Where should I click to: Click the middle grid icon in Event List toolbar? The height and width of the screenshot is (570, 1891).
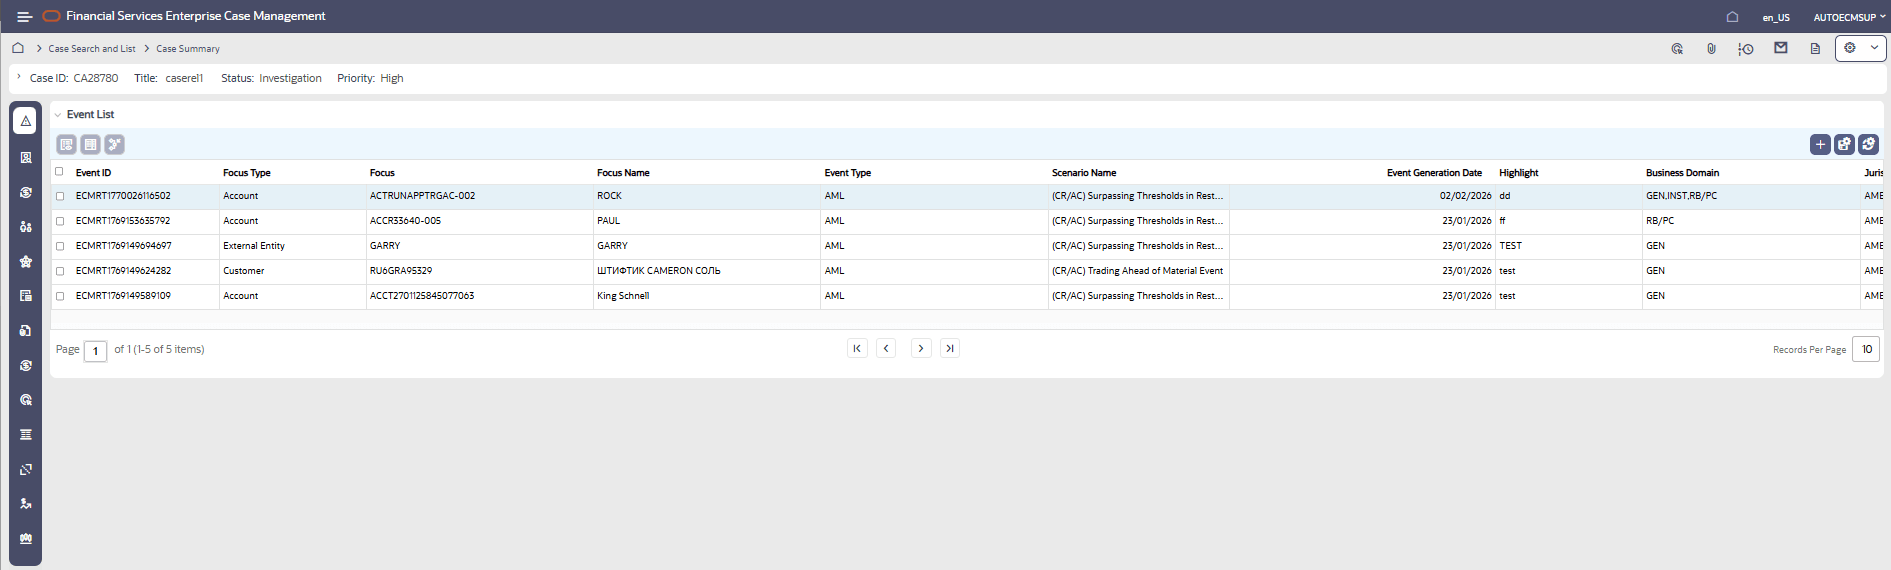tap(90, 145)
